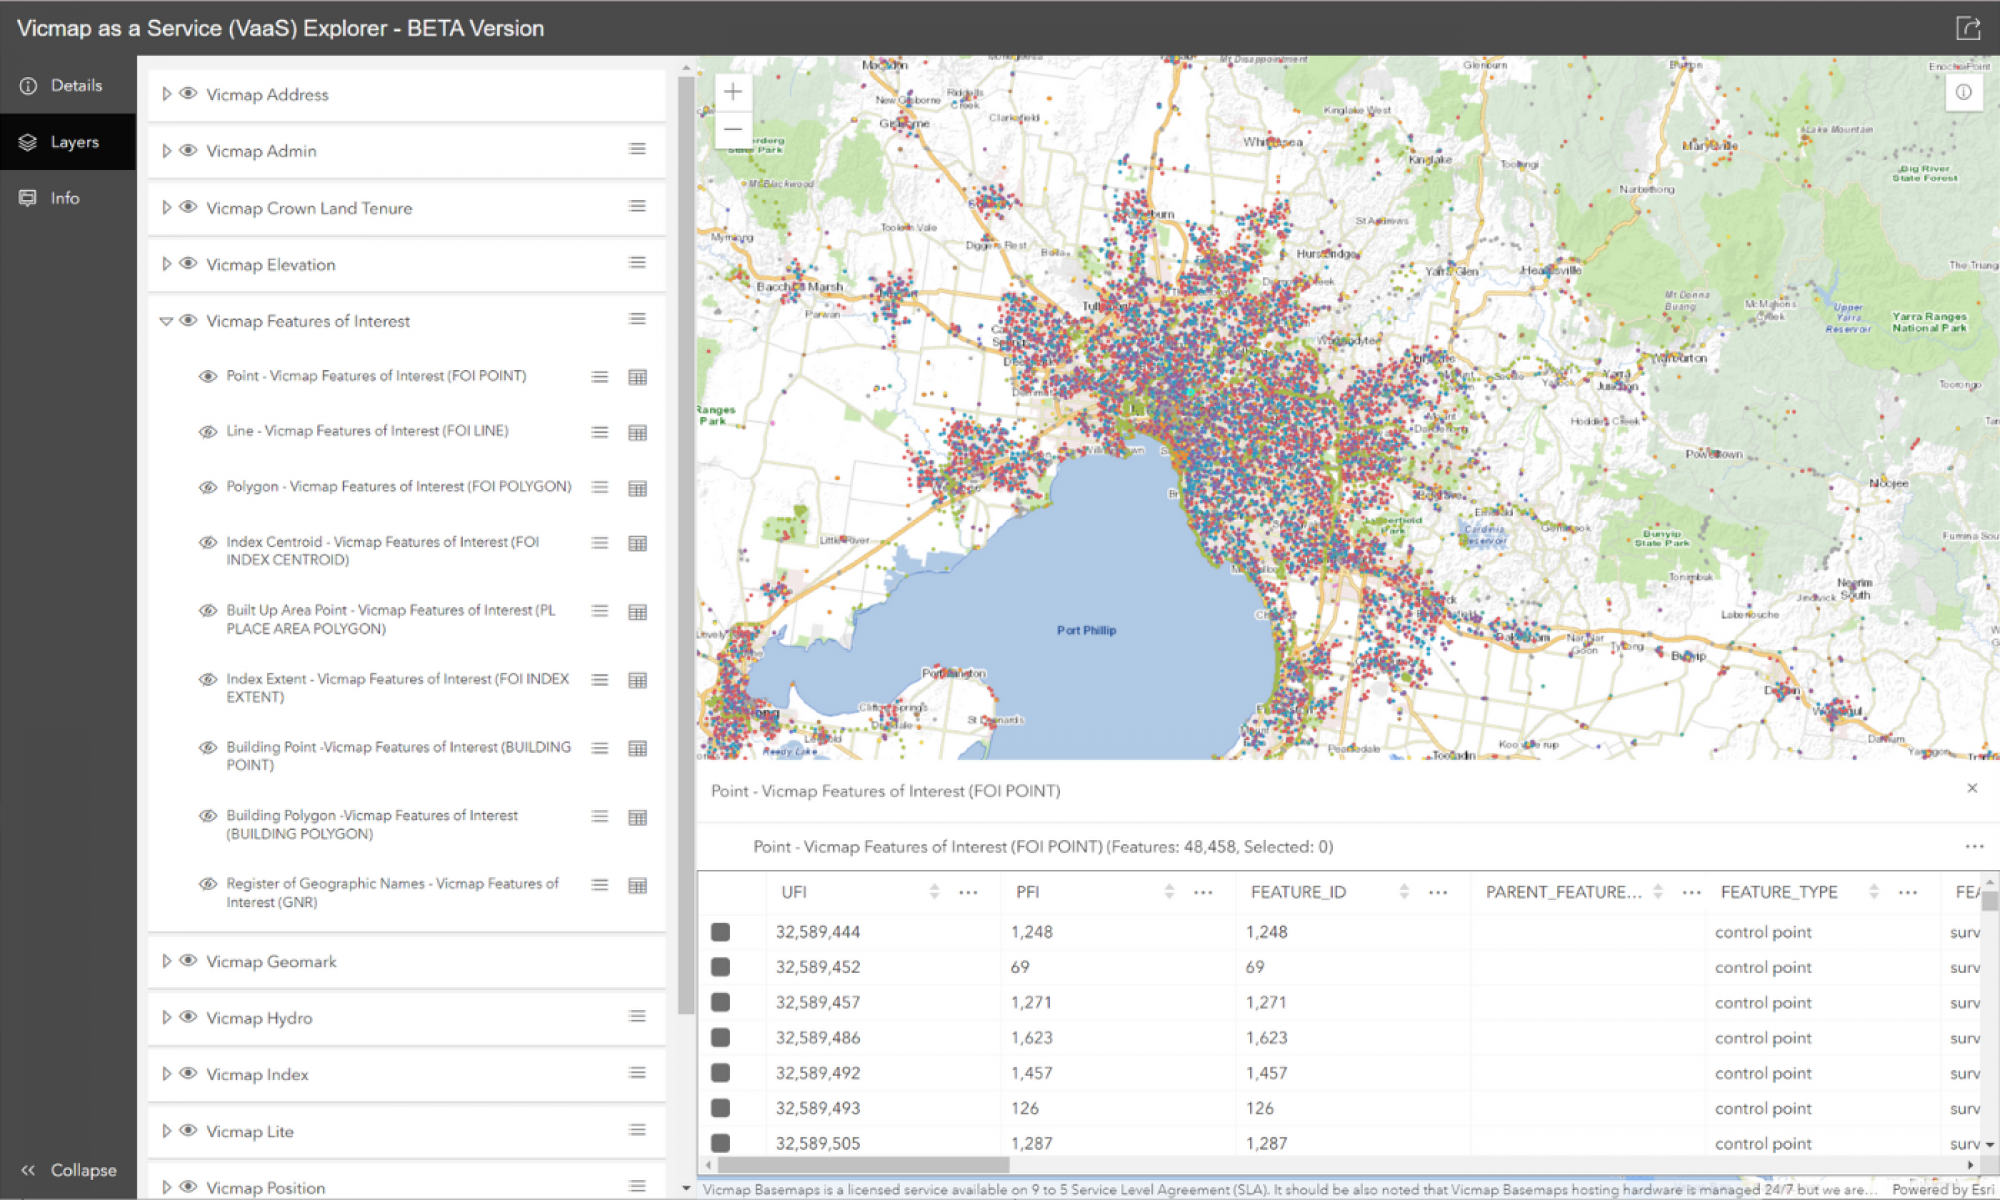Expand the Vicmap Admin group
This screenshot has height=1200, width=2000.
[x=166, y=150]
